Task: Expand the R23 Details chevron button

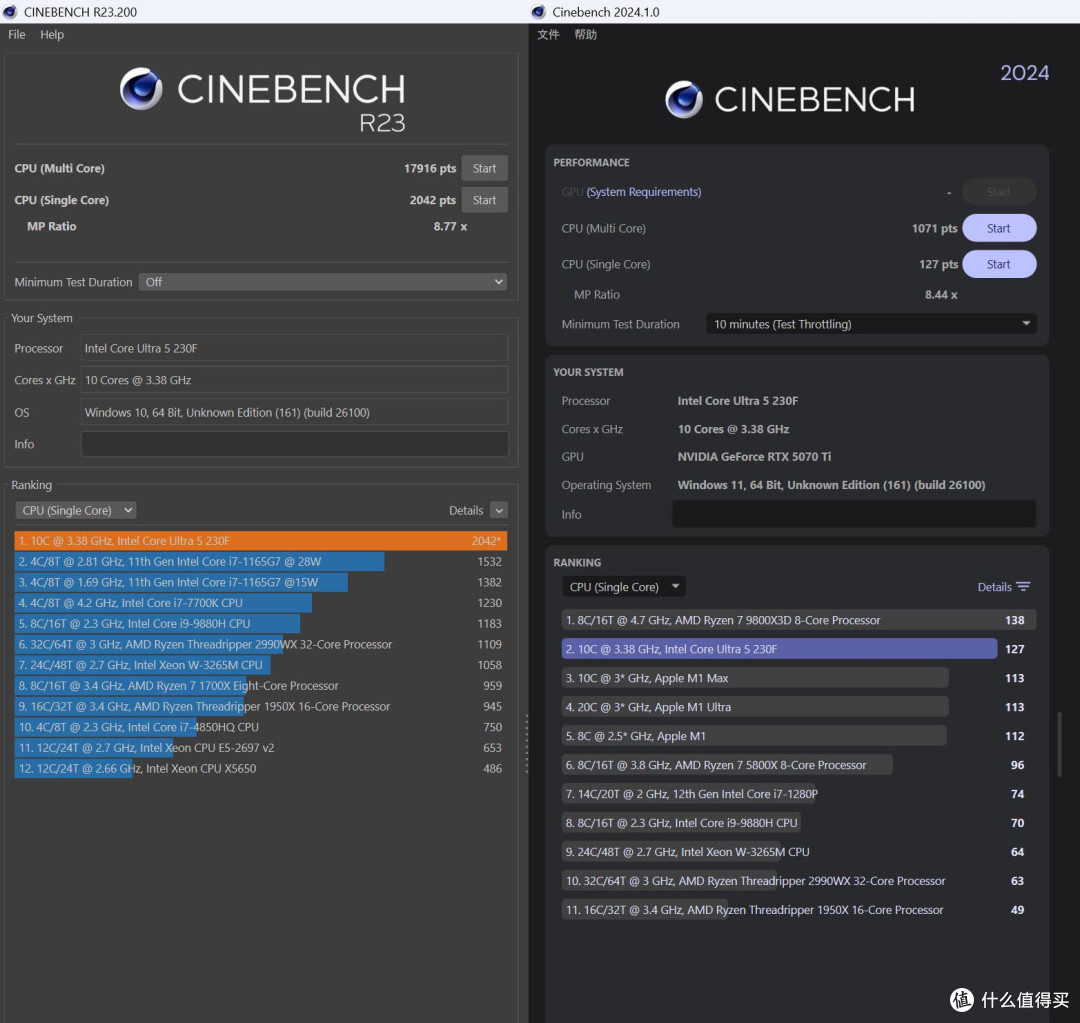Action: click(499, 510)
